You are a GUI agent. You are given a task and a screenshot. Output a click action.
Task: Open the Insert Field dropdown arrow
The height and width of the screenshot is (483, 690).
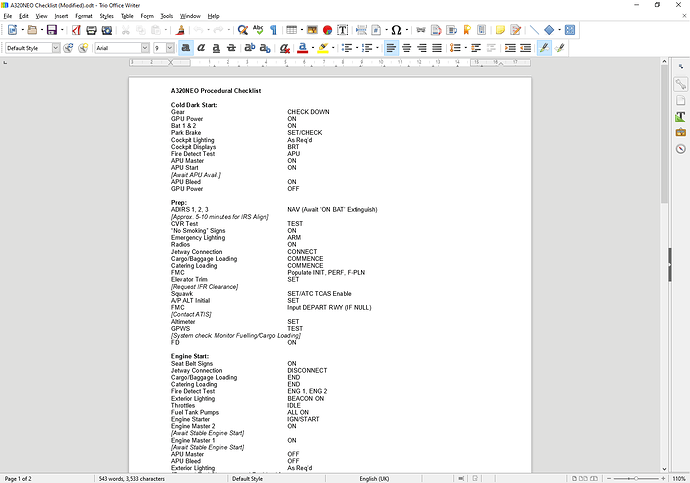click(x=386, y=30)
